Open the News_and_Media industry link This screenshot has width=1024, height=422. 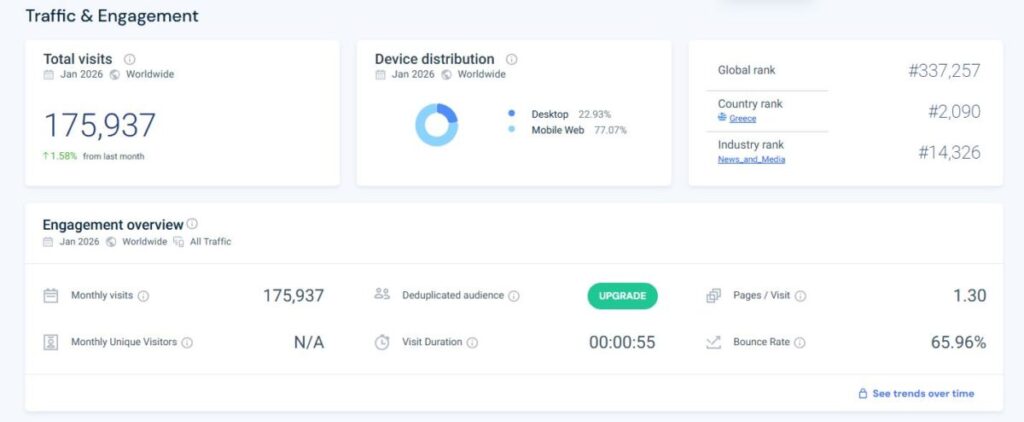pos(751,159)
